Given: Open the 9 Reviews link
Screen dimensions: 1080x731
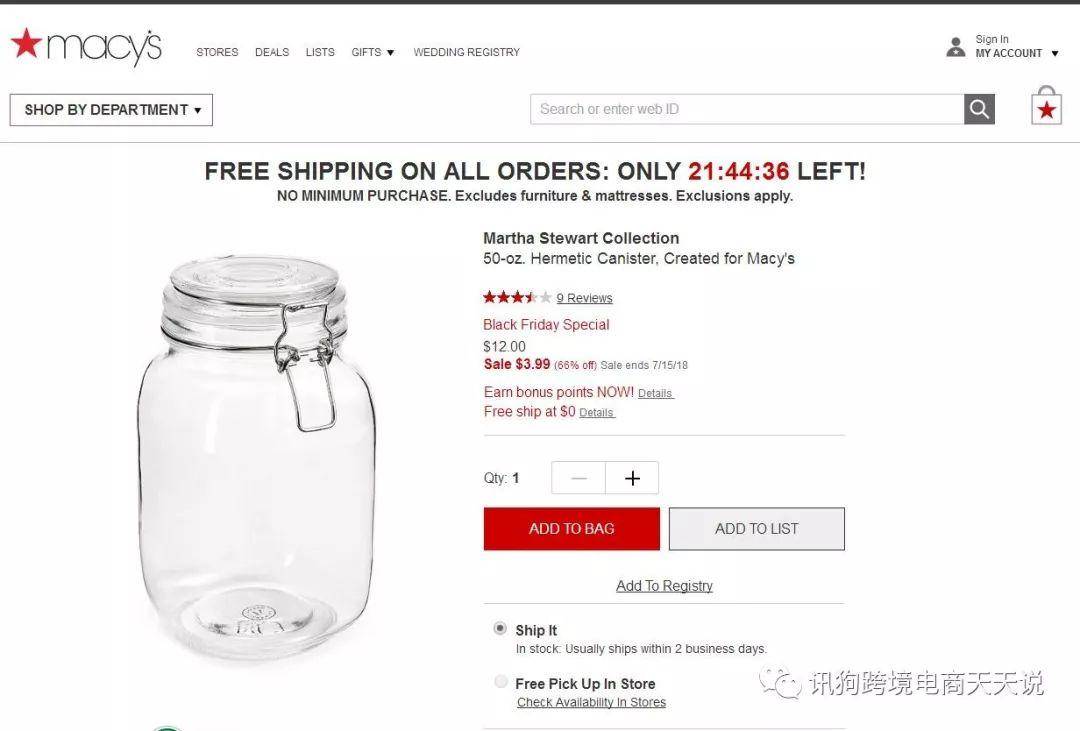Looking at the screenshot, I should pyautogui.click(x=584, y=298).
